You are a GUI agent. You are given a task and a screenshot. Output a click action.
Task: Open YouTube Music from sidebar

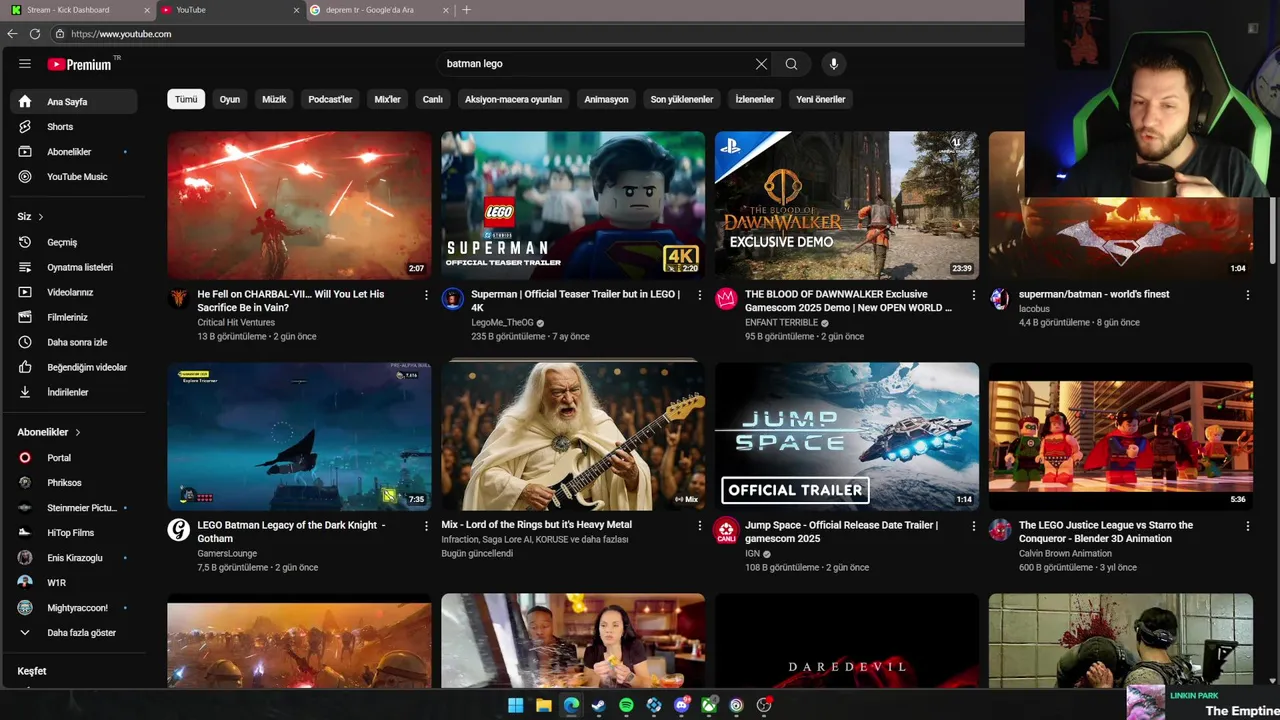point(74,177)
